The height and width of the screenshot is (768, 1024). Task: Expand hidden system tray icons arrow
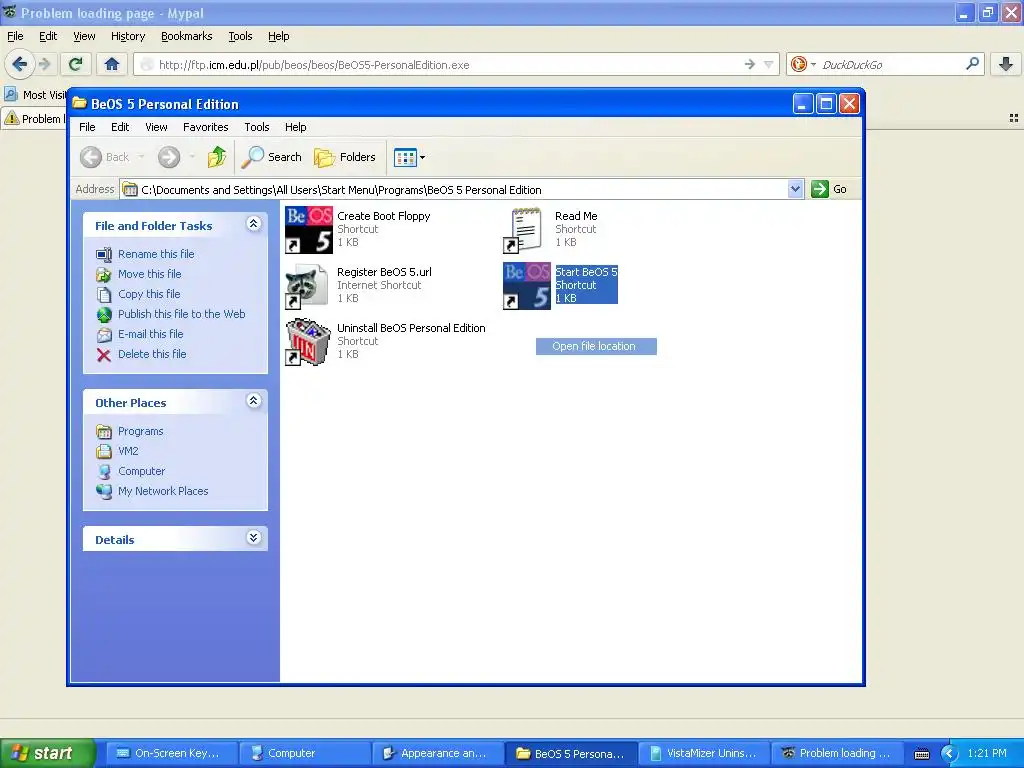click(949, 754)
